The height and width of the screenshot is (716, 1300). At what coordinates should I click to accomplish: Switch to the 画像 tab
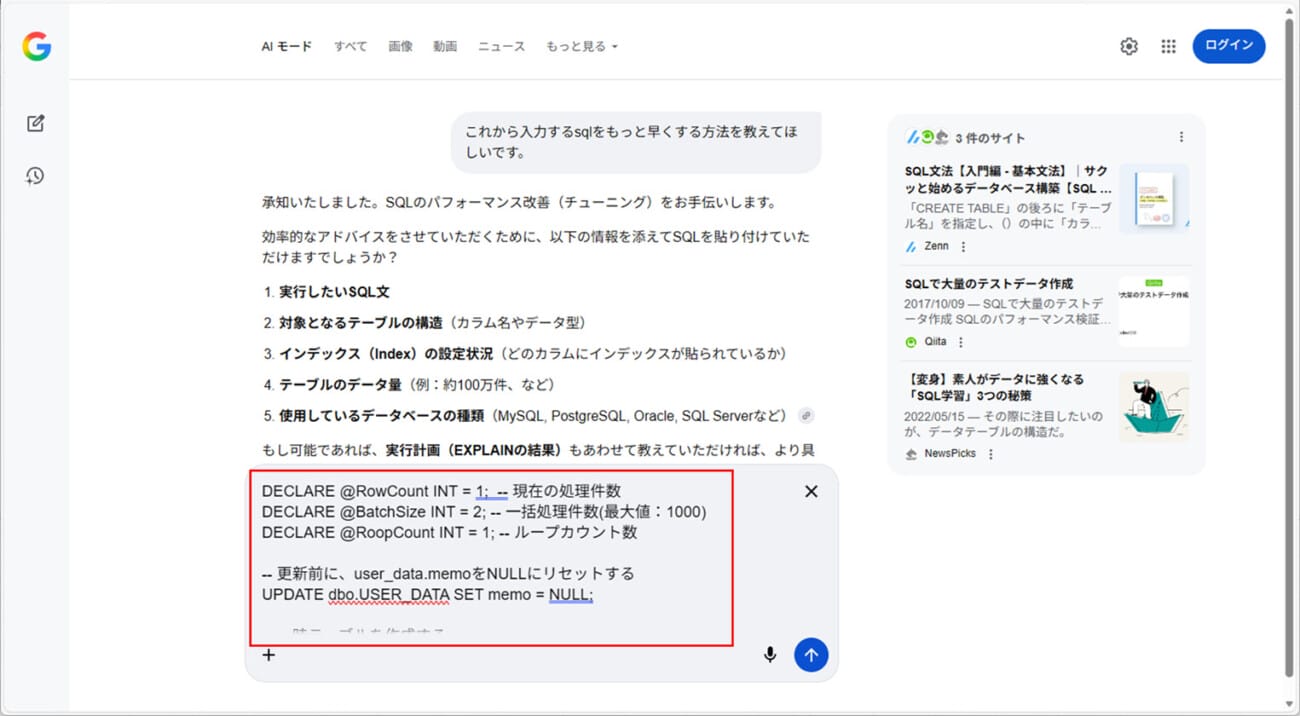tap(400, 47)
